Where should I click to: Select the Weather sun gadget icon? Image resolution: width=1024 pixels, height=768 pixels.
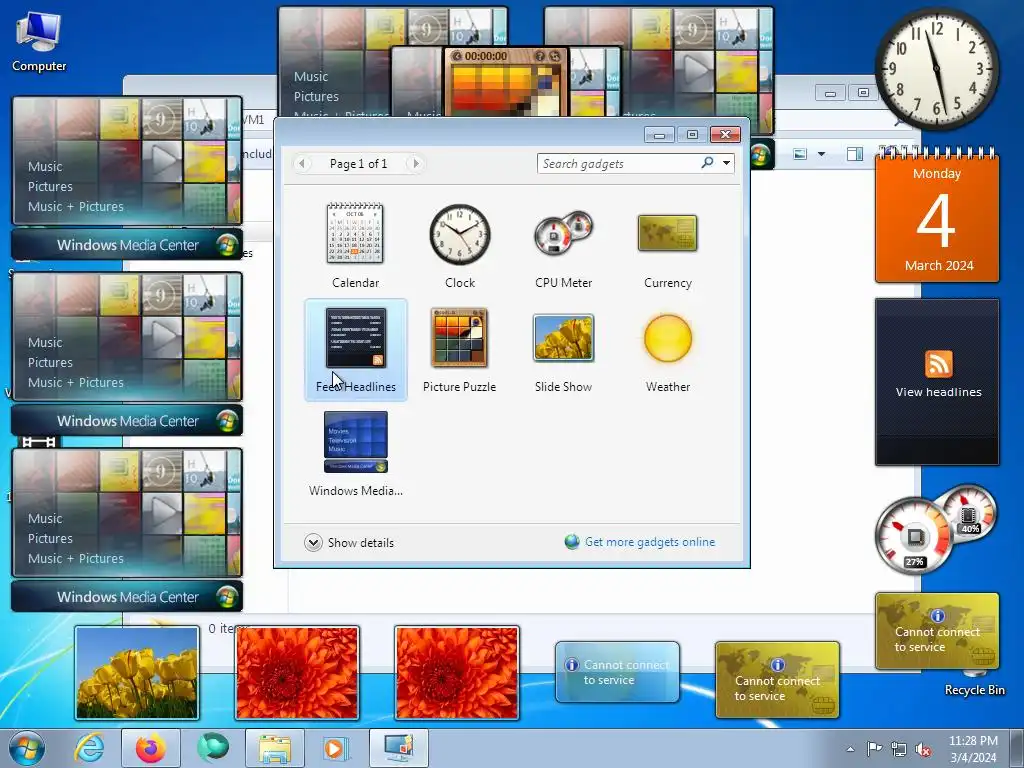[x=667, y=338]
